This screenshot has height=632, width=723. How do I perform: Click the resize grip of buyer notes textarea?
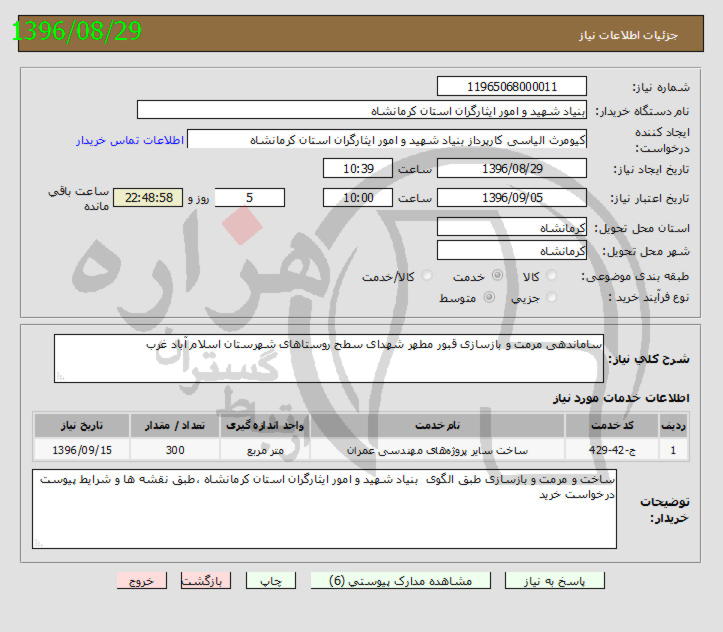point(38,543)
